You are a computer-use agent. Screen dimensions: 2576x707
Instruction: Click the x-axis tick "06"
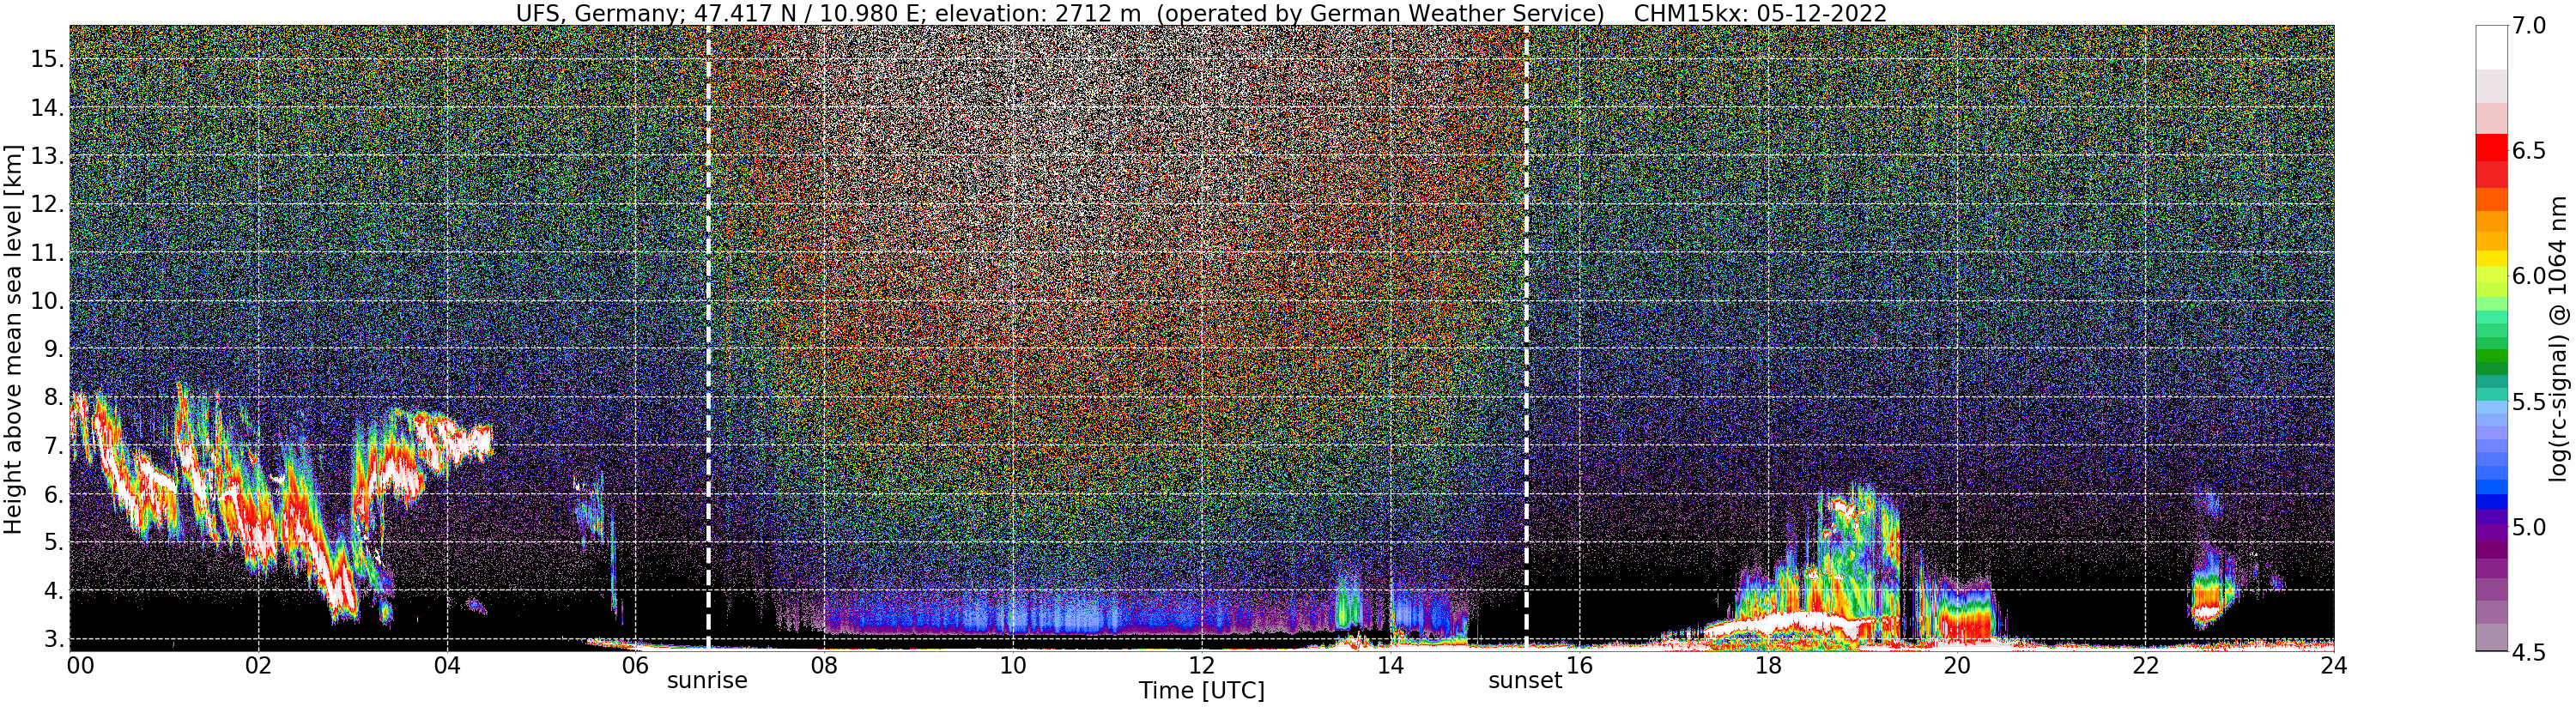click(x=635, y=666)
